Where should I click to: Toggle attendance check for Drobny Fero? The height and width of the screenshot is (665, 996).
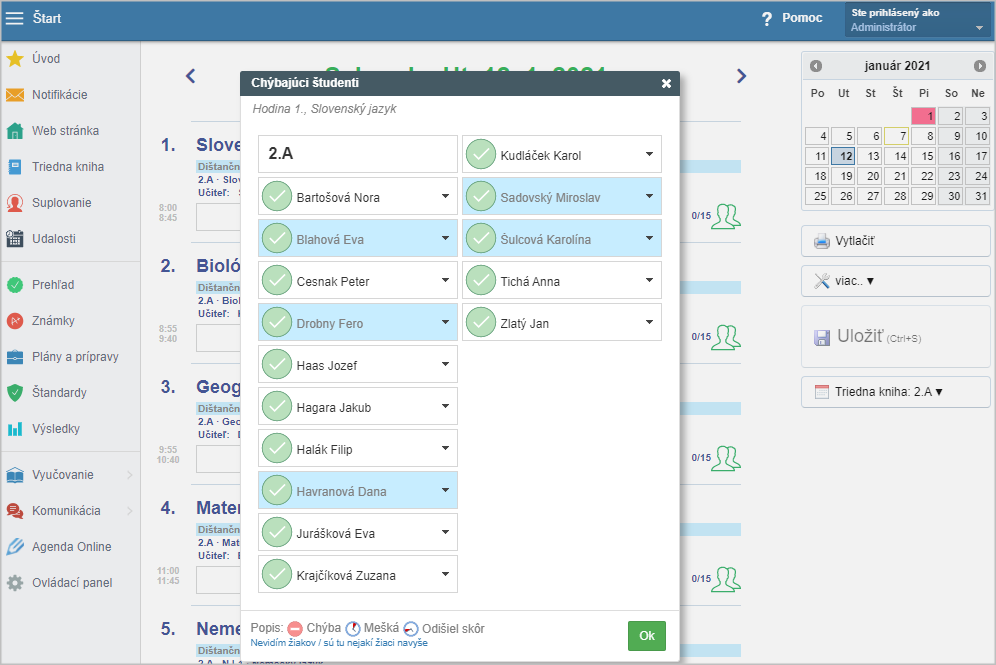[x=277, y=322]
